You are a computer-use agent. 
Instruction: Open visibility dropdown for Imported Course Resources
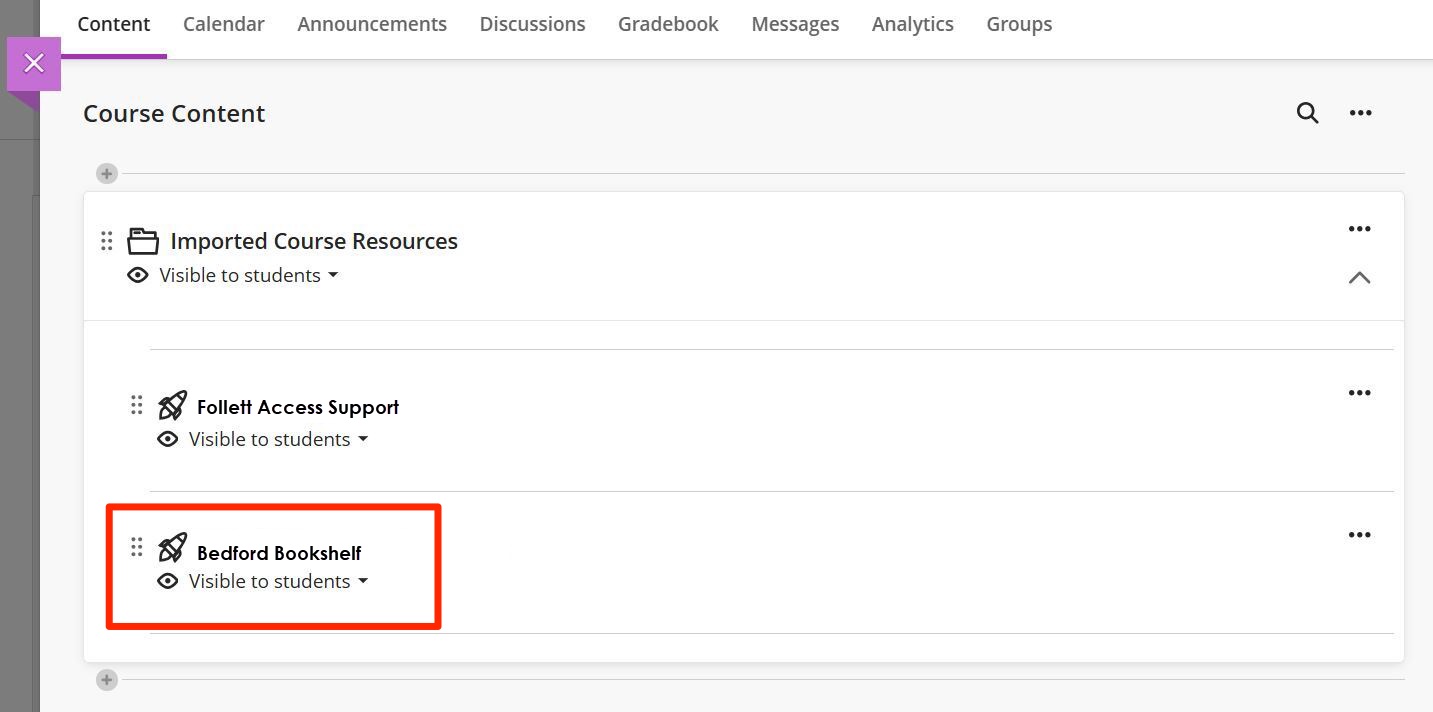click(249, 275)
